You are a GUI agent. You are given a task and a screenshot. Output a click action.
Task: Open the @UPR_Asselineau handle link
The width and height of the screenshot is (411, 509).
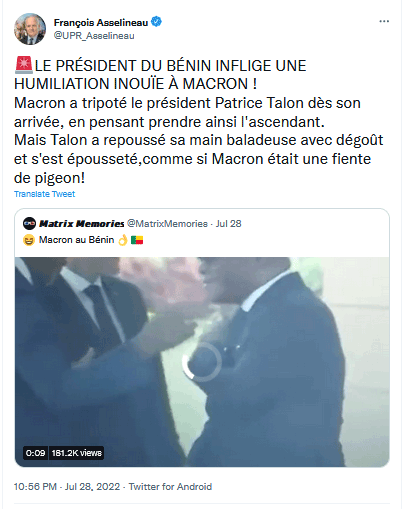(x=94, y=36)
